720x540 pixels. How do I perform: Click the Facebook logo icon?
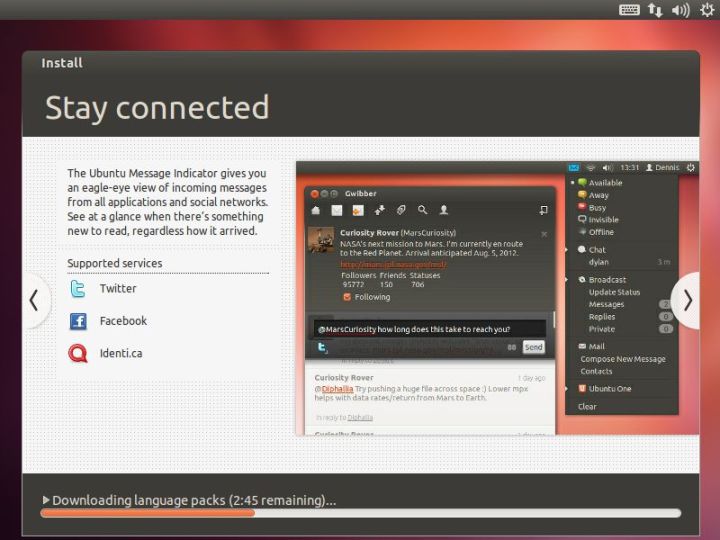point(78,321)
